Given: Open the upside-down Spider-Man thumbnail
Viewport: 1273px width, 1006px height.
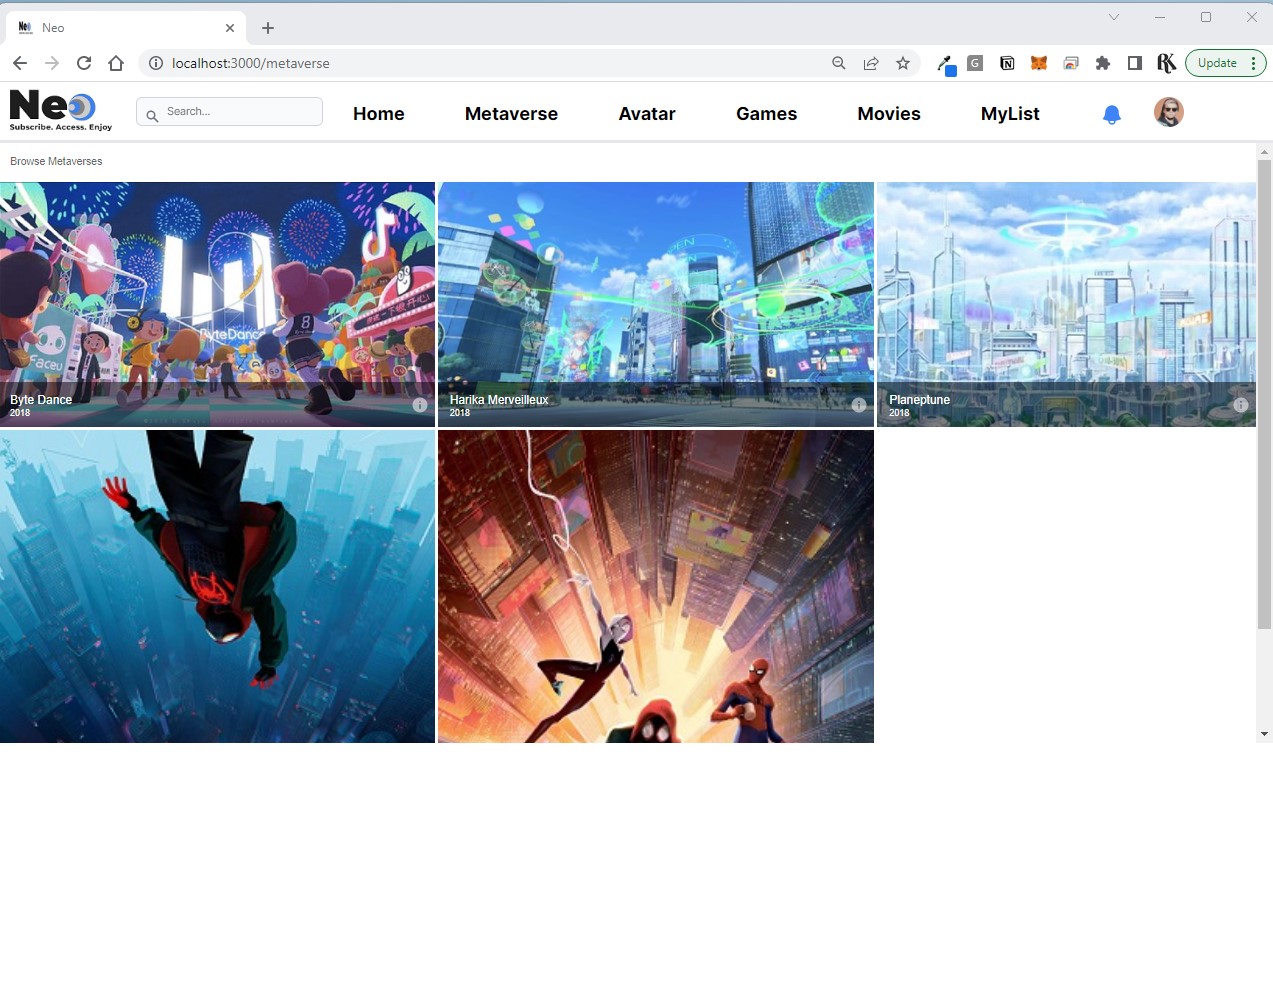Looking at the screenshot, I should [x=217, y=586].
